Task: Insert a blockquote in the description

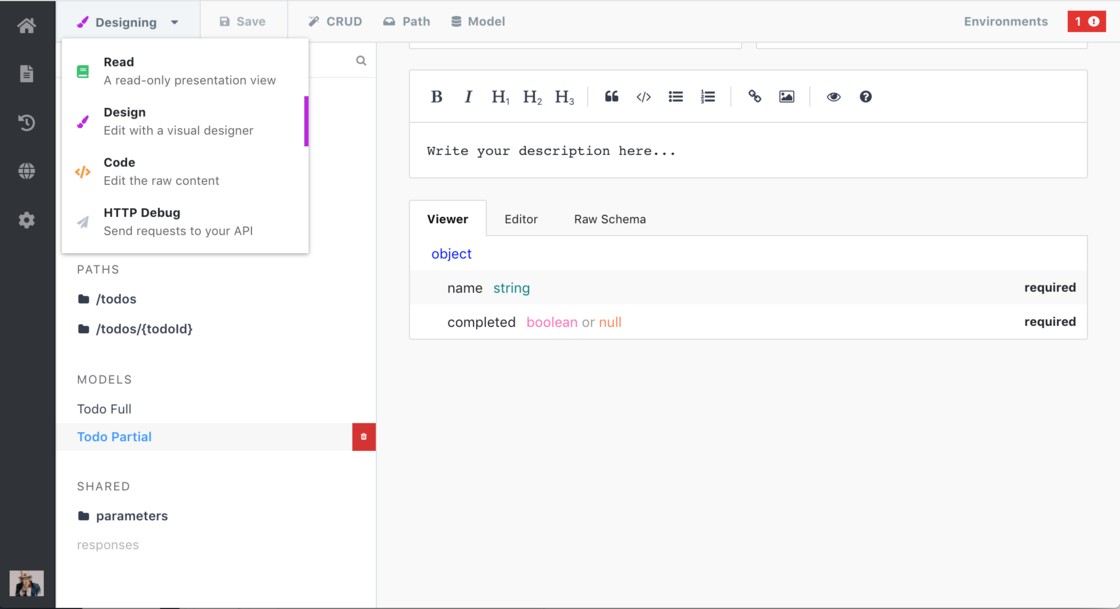Action: [x=611, y=96]
